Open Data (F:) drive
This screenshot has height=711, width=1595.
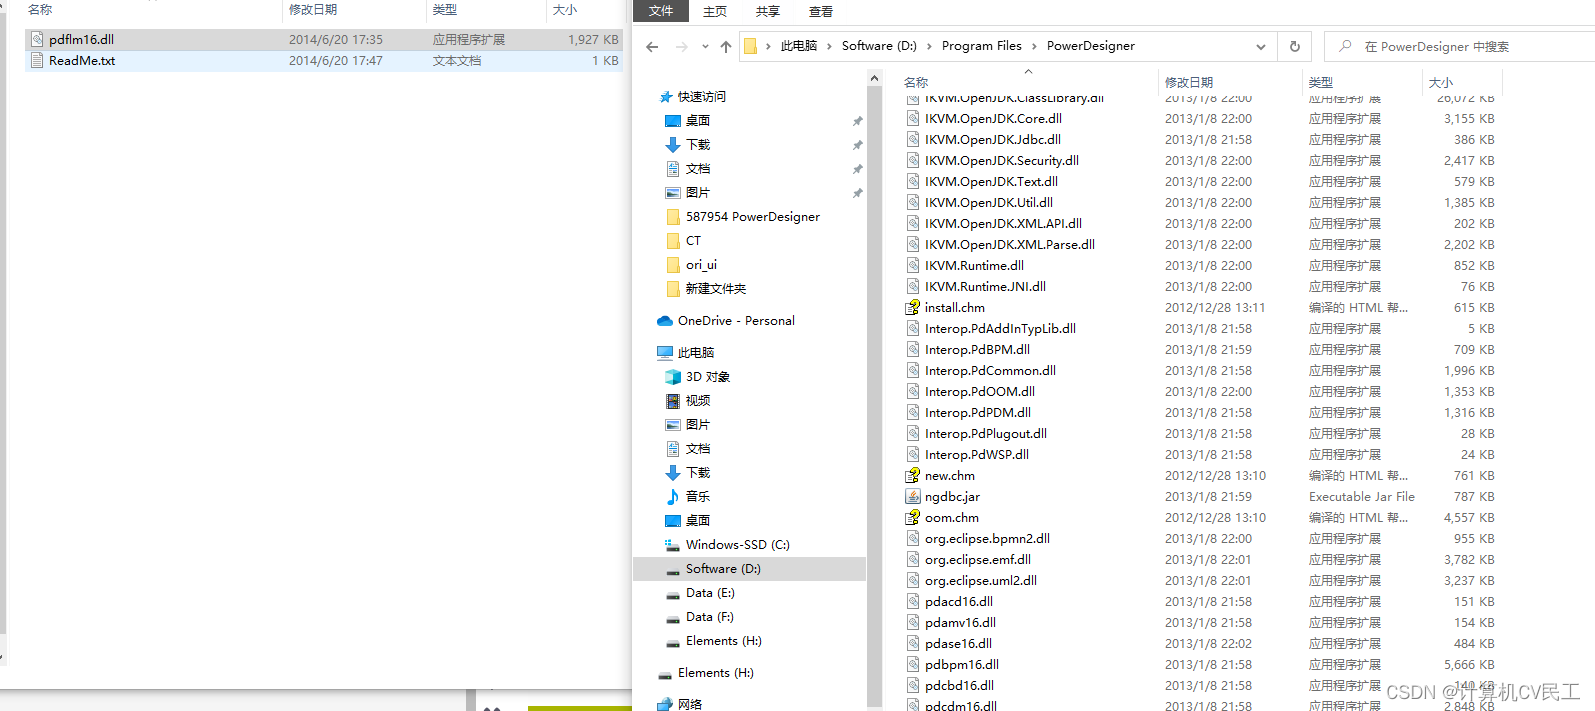coord(710,617)
